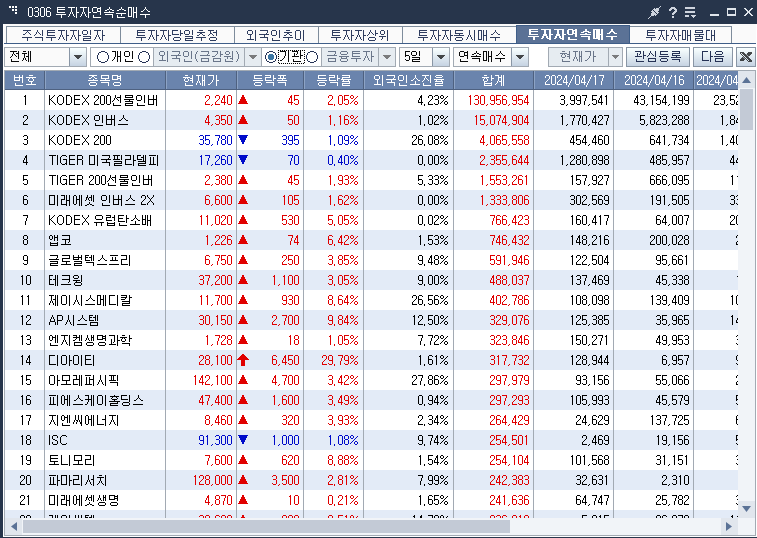Select the 기관 radio button

point(270,57)
